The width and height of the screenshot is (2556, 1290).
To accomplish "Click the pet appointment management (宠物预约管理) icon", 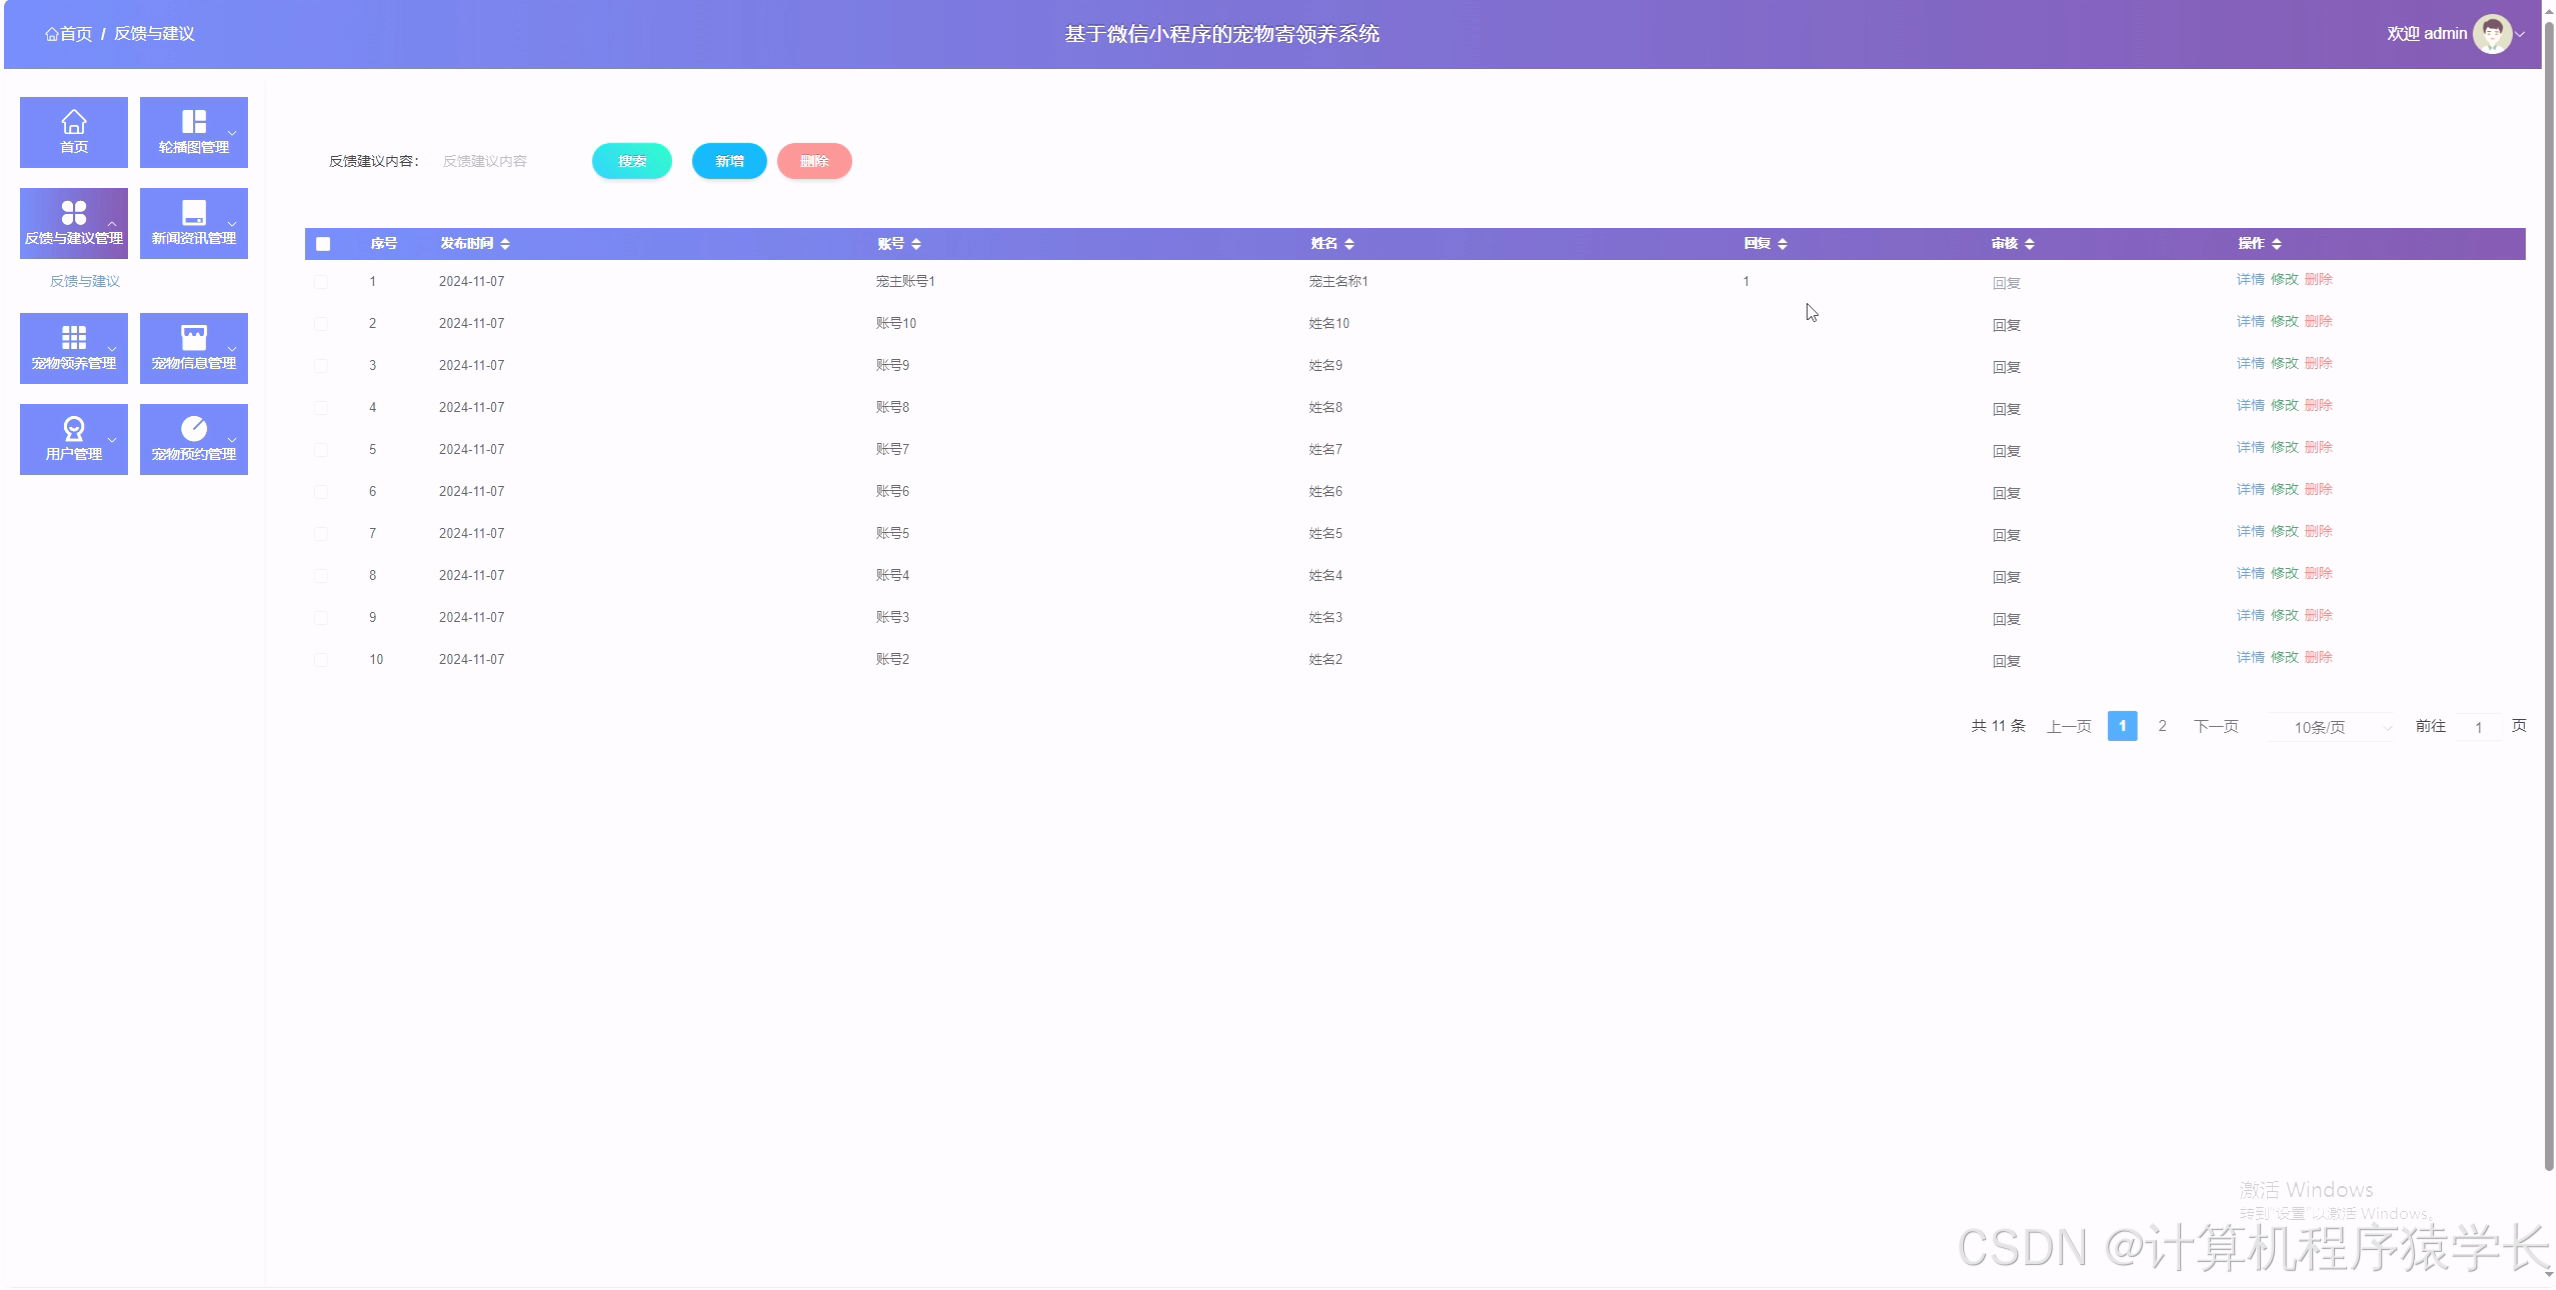I will 193,430.
